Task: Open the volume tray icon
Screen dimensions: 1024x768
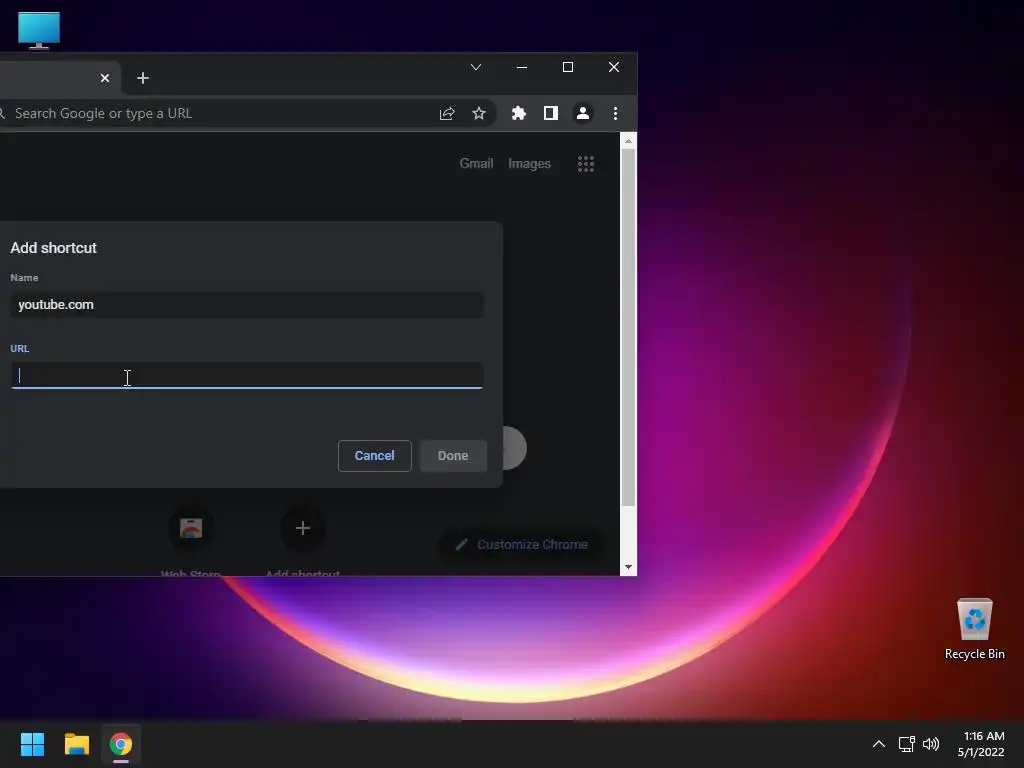Action: [x=931, y=744]
